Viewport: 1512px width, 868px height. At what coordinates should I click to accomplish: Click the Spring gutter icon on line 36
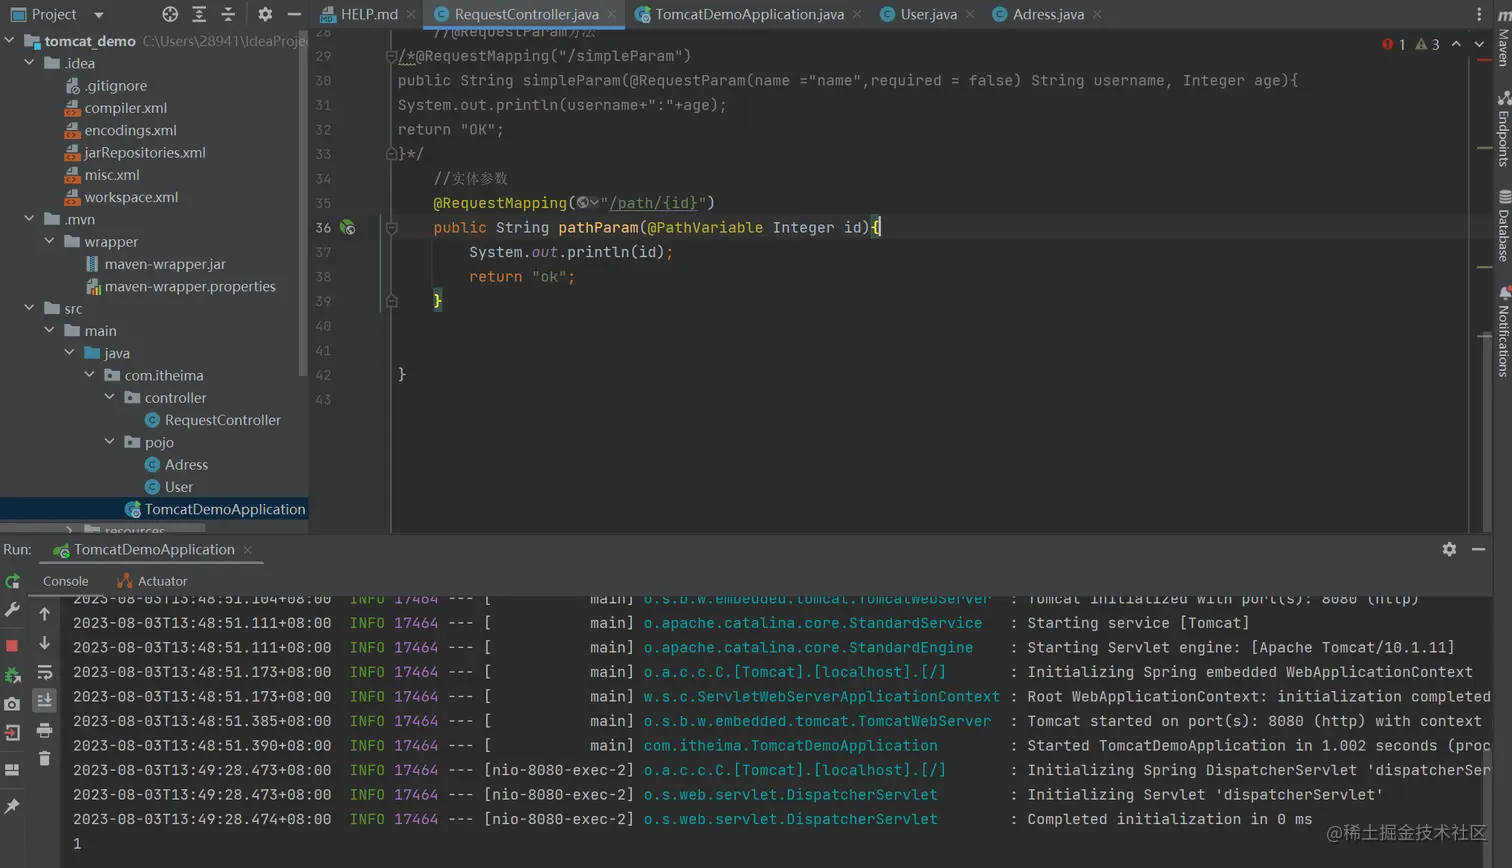click(348, 228)
